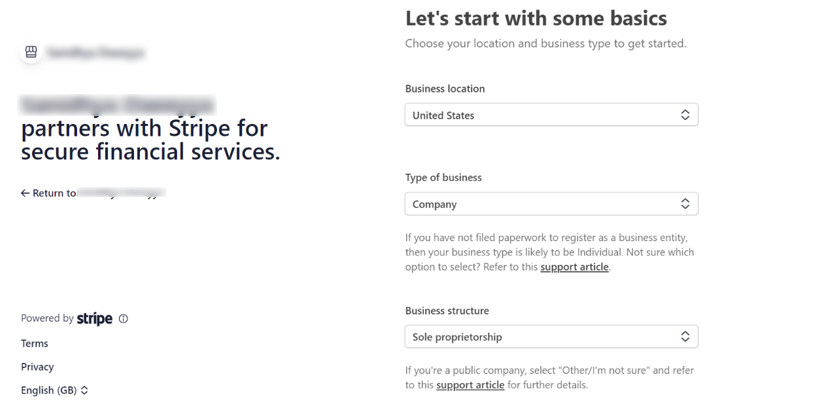Change language using English (GB) selector
Image resolution: width=816 pixels, height=406 pixels.
(49, 390)
